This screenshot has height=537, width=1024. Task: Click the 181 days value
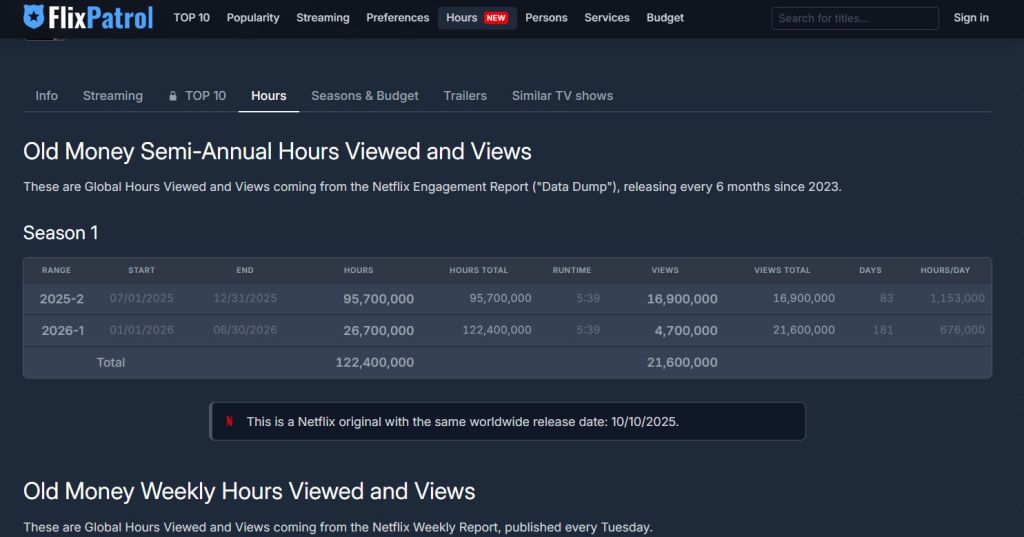tap(883, 330)
